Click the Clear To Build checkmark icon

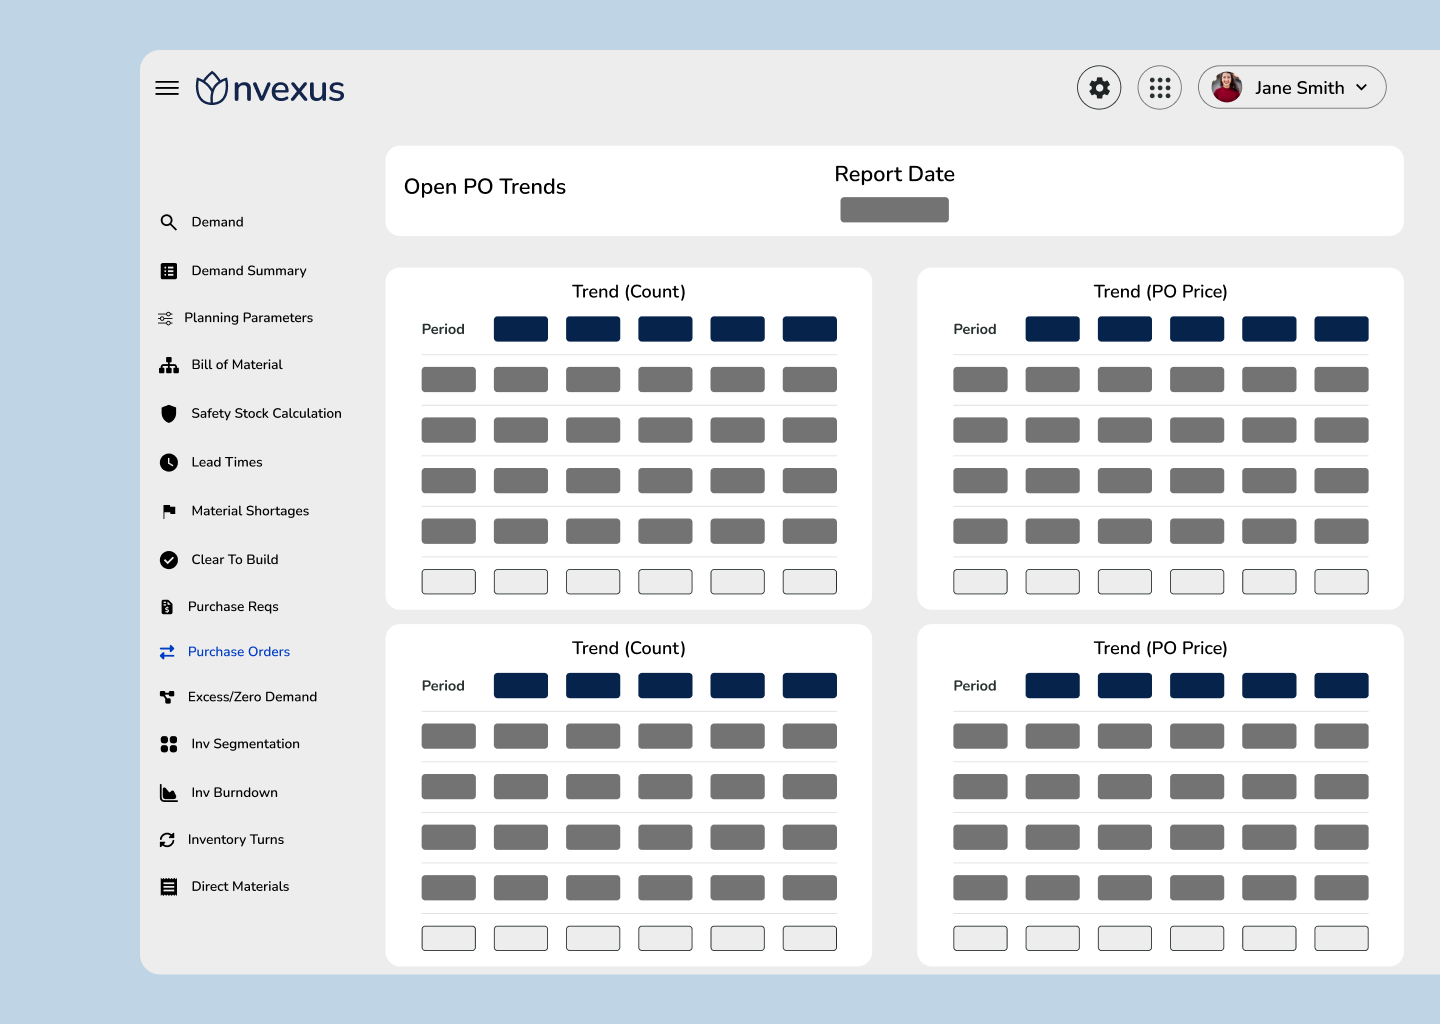point(169,560)
